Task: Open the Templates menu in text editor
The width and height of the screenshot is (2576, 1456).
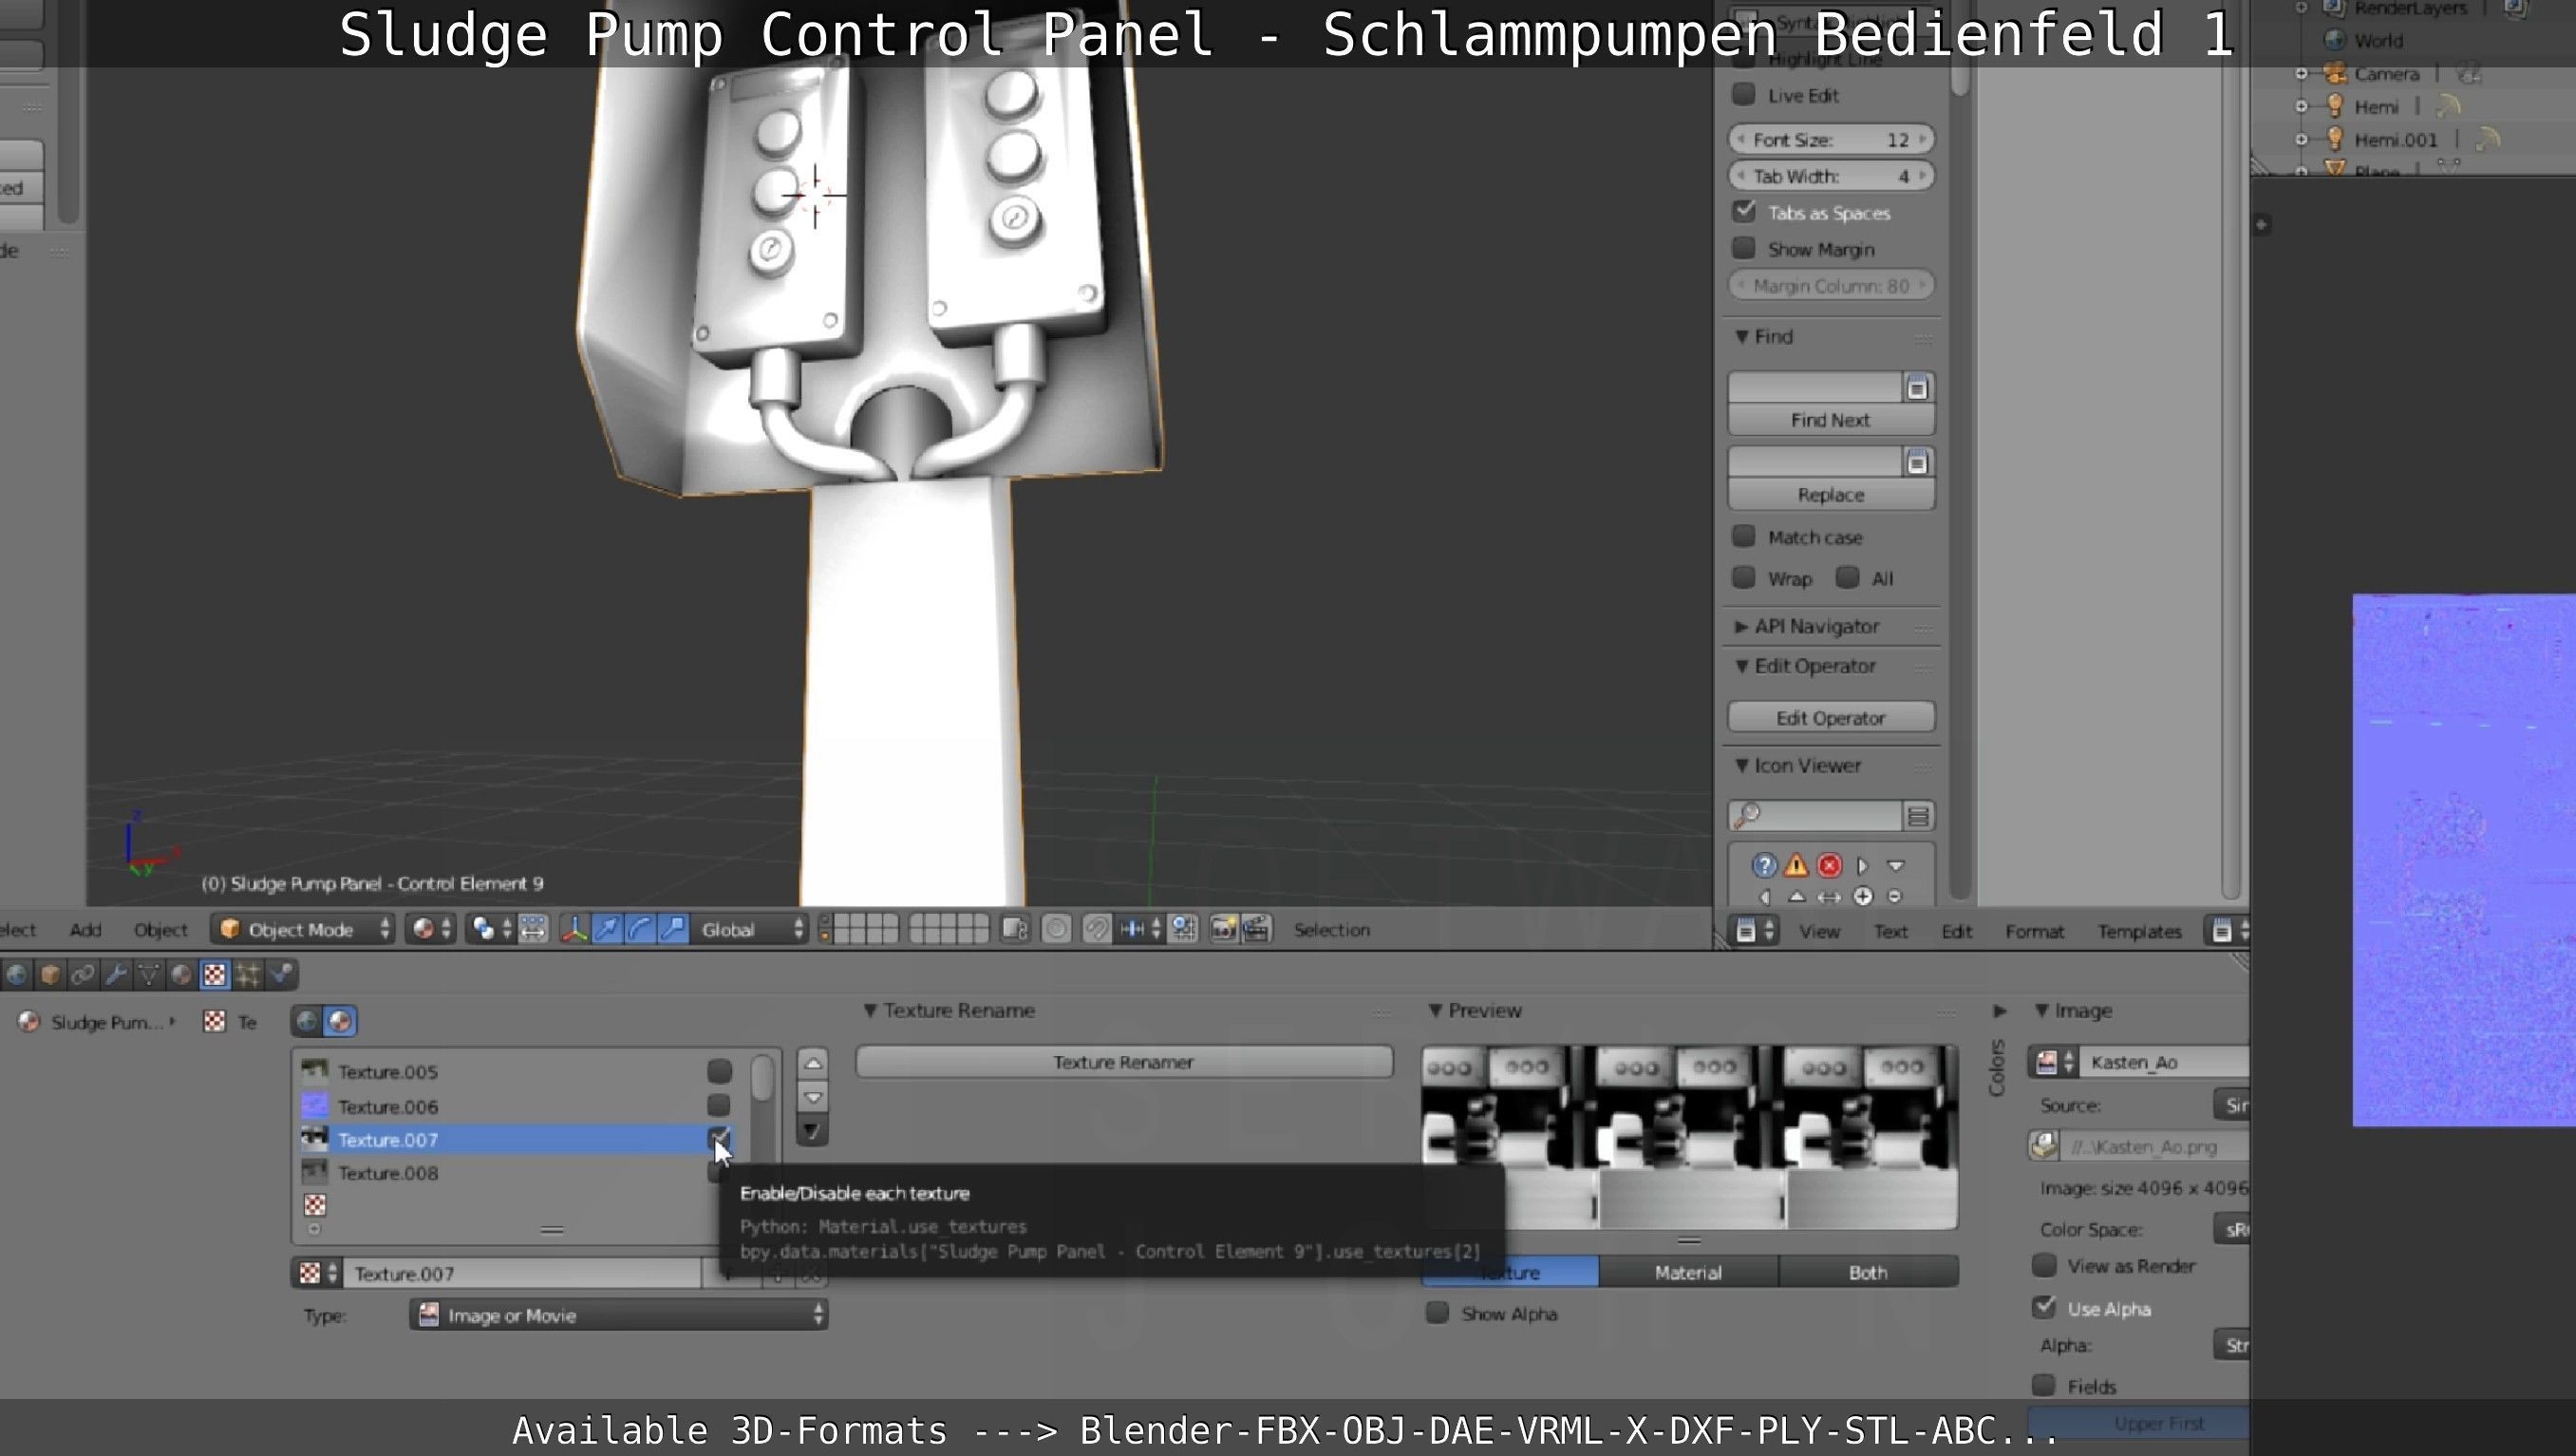Action: [2138, 931]
